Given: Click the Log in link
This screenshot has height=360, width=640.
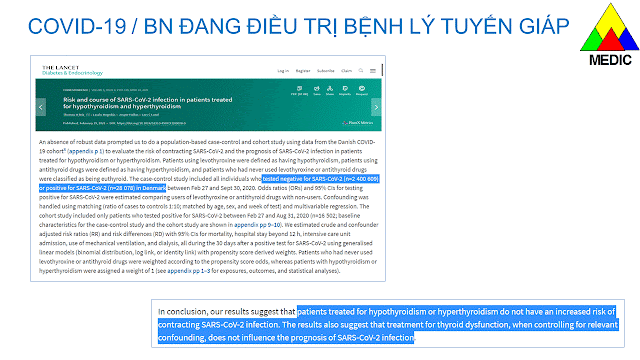Looking at the screenshot, I should tap(283, 71).
